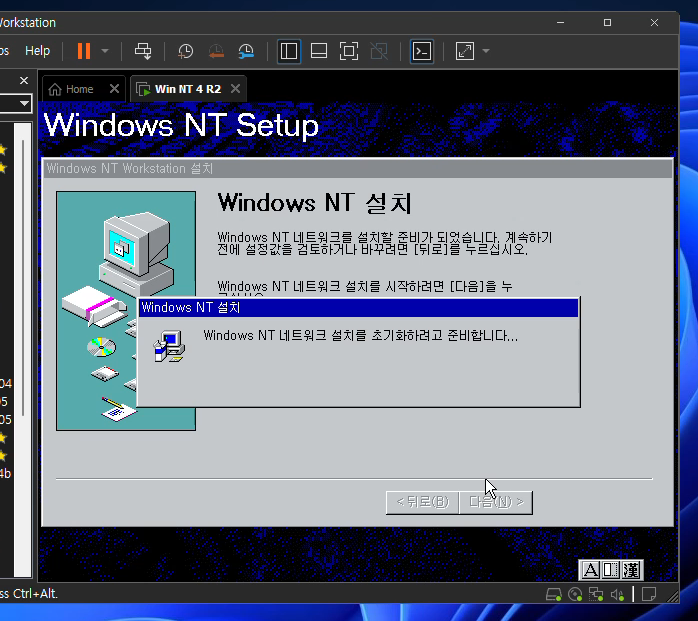698x621 pixels.
Task: Revert the virtual machine to previous snapshot
Action: (x=216, y=51)
